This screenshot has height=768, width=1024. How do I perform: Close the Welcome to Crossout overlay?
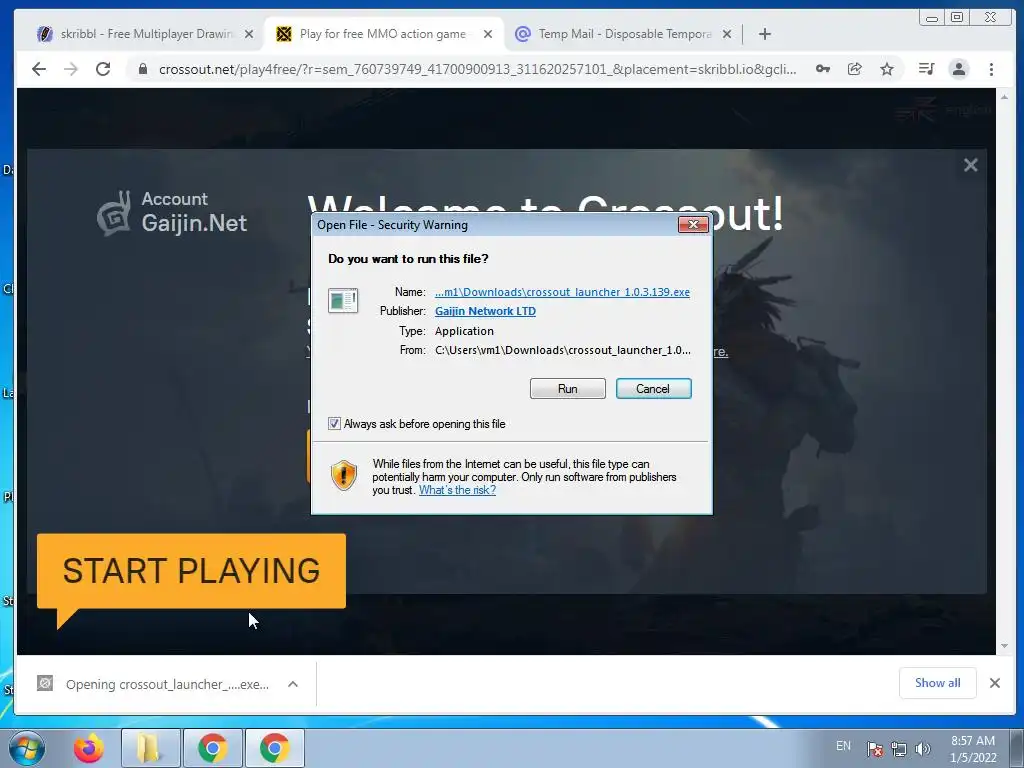point(970,165)
